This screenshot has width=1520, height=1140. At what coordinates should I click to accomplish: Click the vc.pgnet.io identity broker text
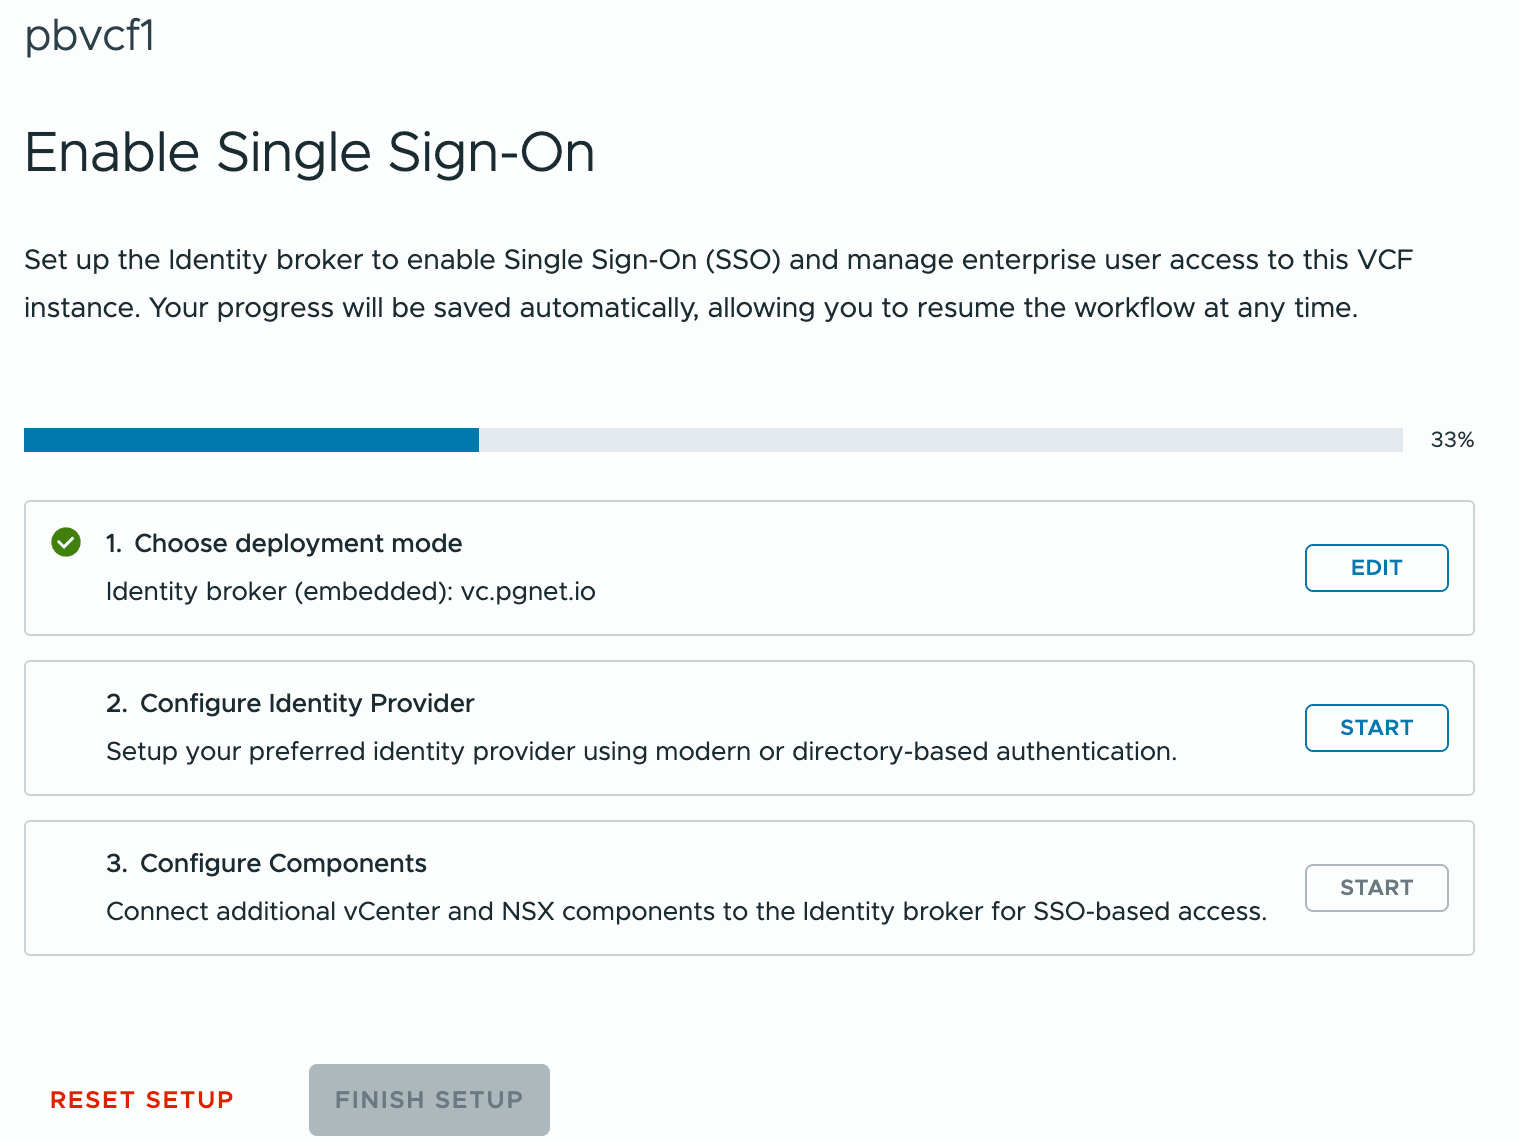tap(528, 591)
